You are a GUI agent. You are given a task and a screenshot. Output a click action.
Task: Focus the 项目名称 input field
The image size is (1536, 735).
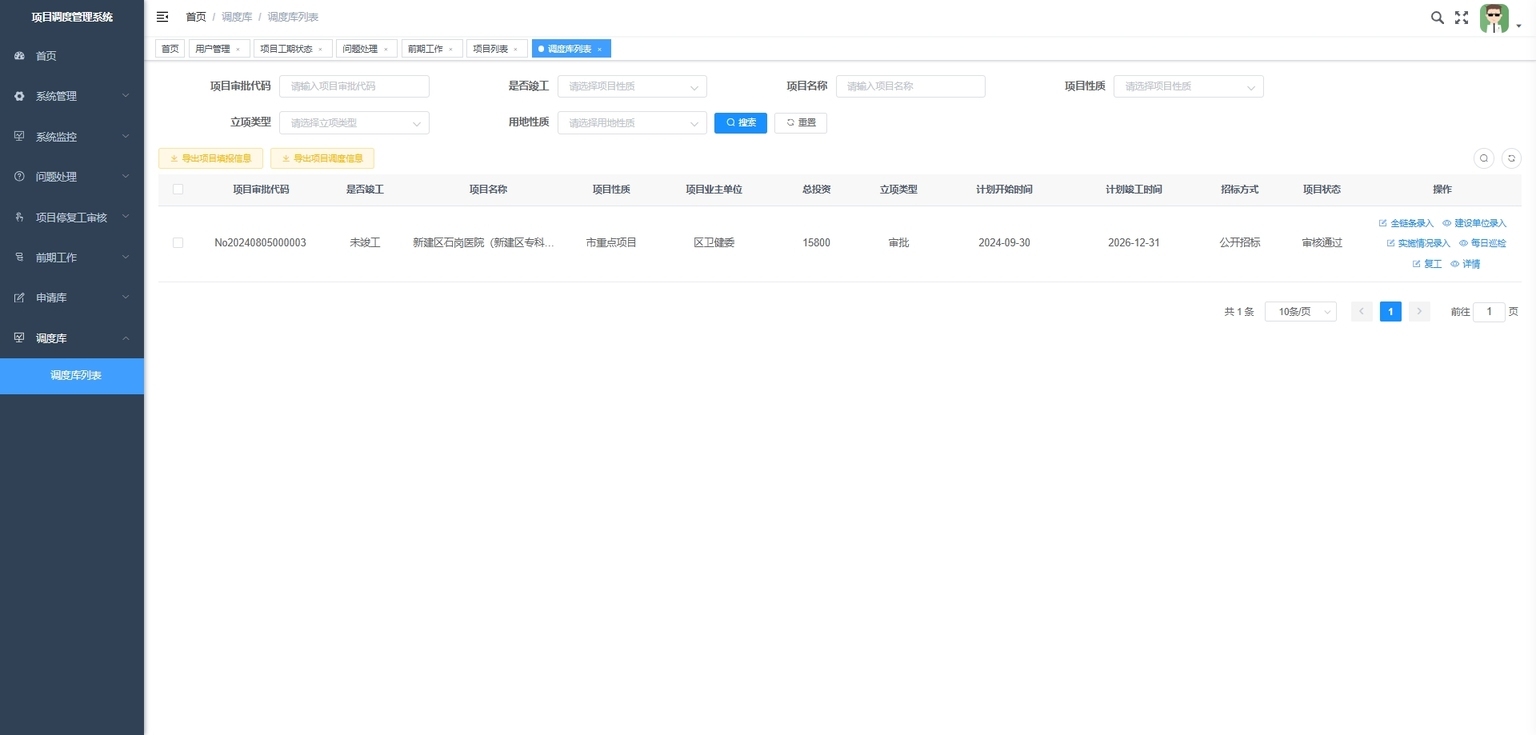910,86
